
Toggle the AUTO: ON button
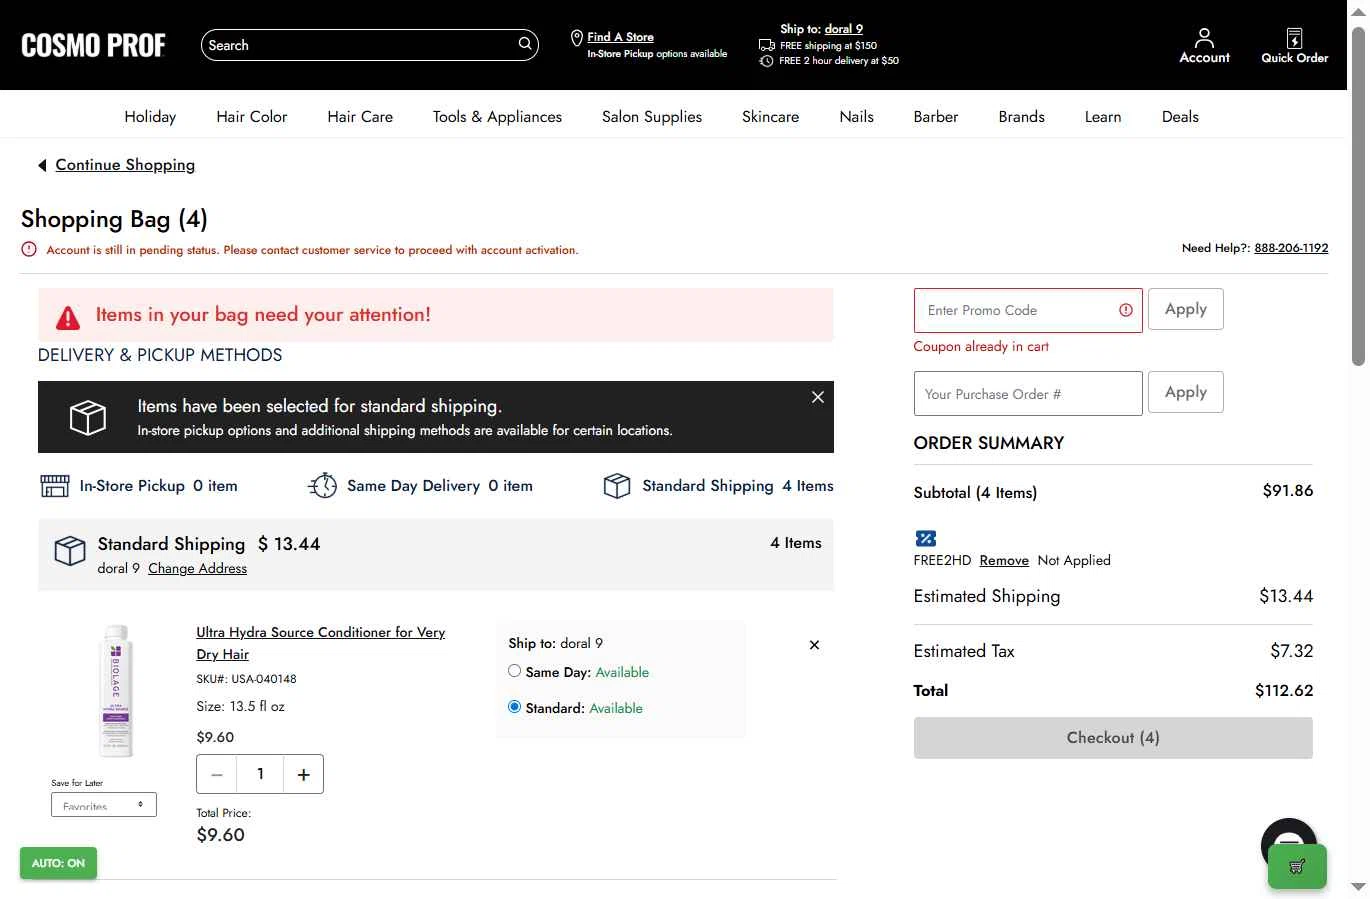pyautogui.click(x=58, y=863)
